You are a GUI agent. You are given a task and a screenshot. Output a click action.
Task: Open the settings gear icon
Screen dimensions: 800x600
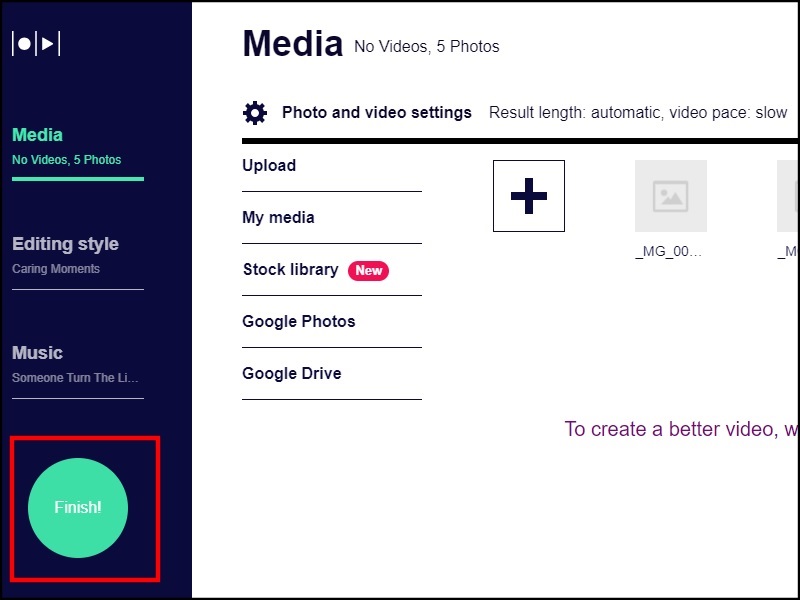pyautogui.click(x=255, y=113)
